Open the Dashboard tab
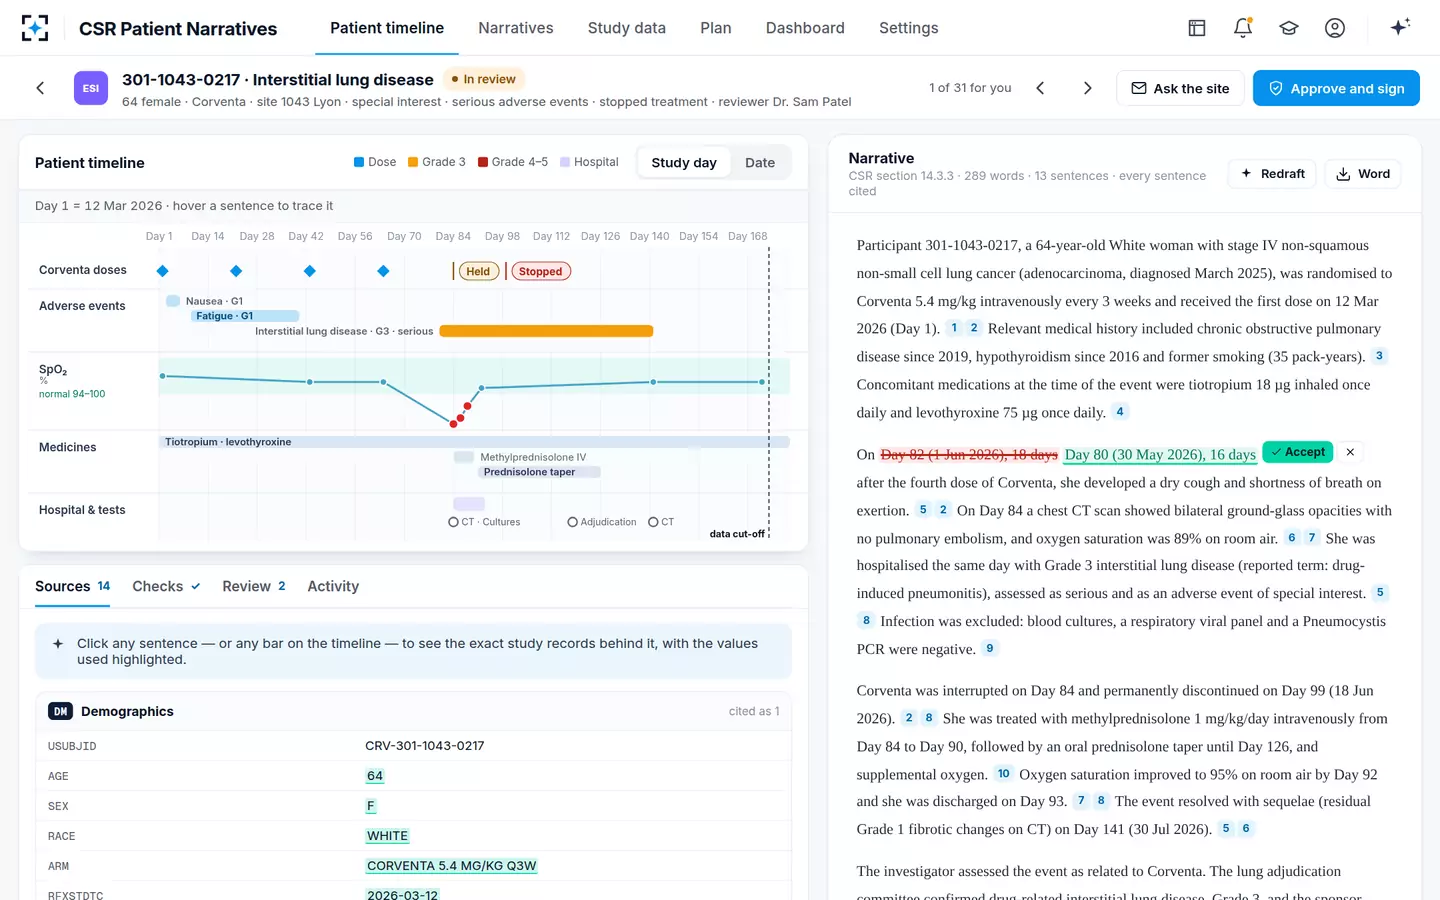 tap(805, 28)
